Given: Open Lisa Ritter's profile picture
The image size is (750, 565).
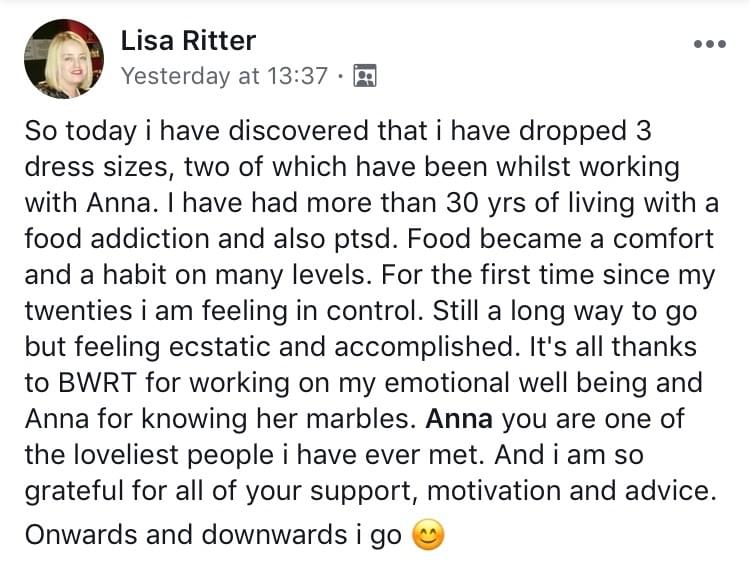Looking at the screenshot, I should [64, 59].
